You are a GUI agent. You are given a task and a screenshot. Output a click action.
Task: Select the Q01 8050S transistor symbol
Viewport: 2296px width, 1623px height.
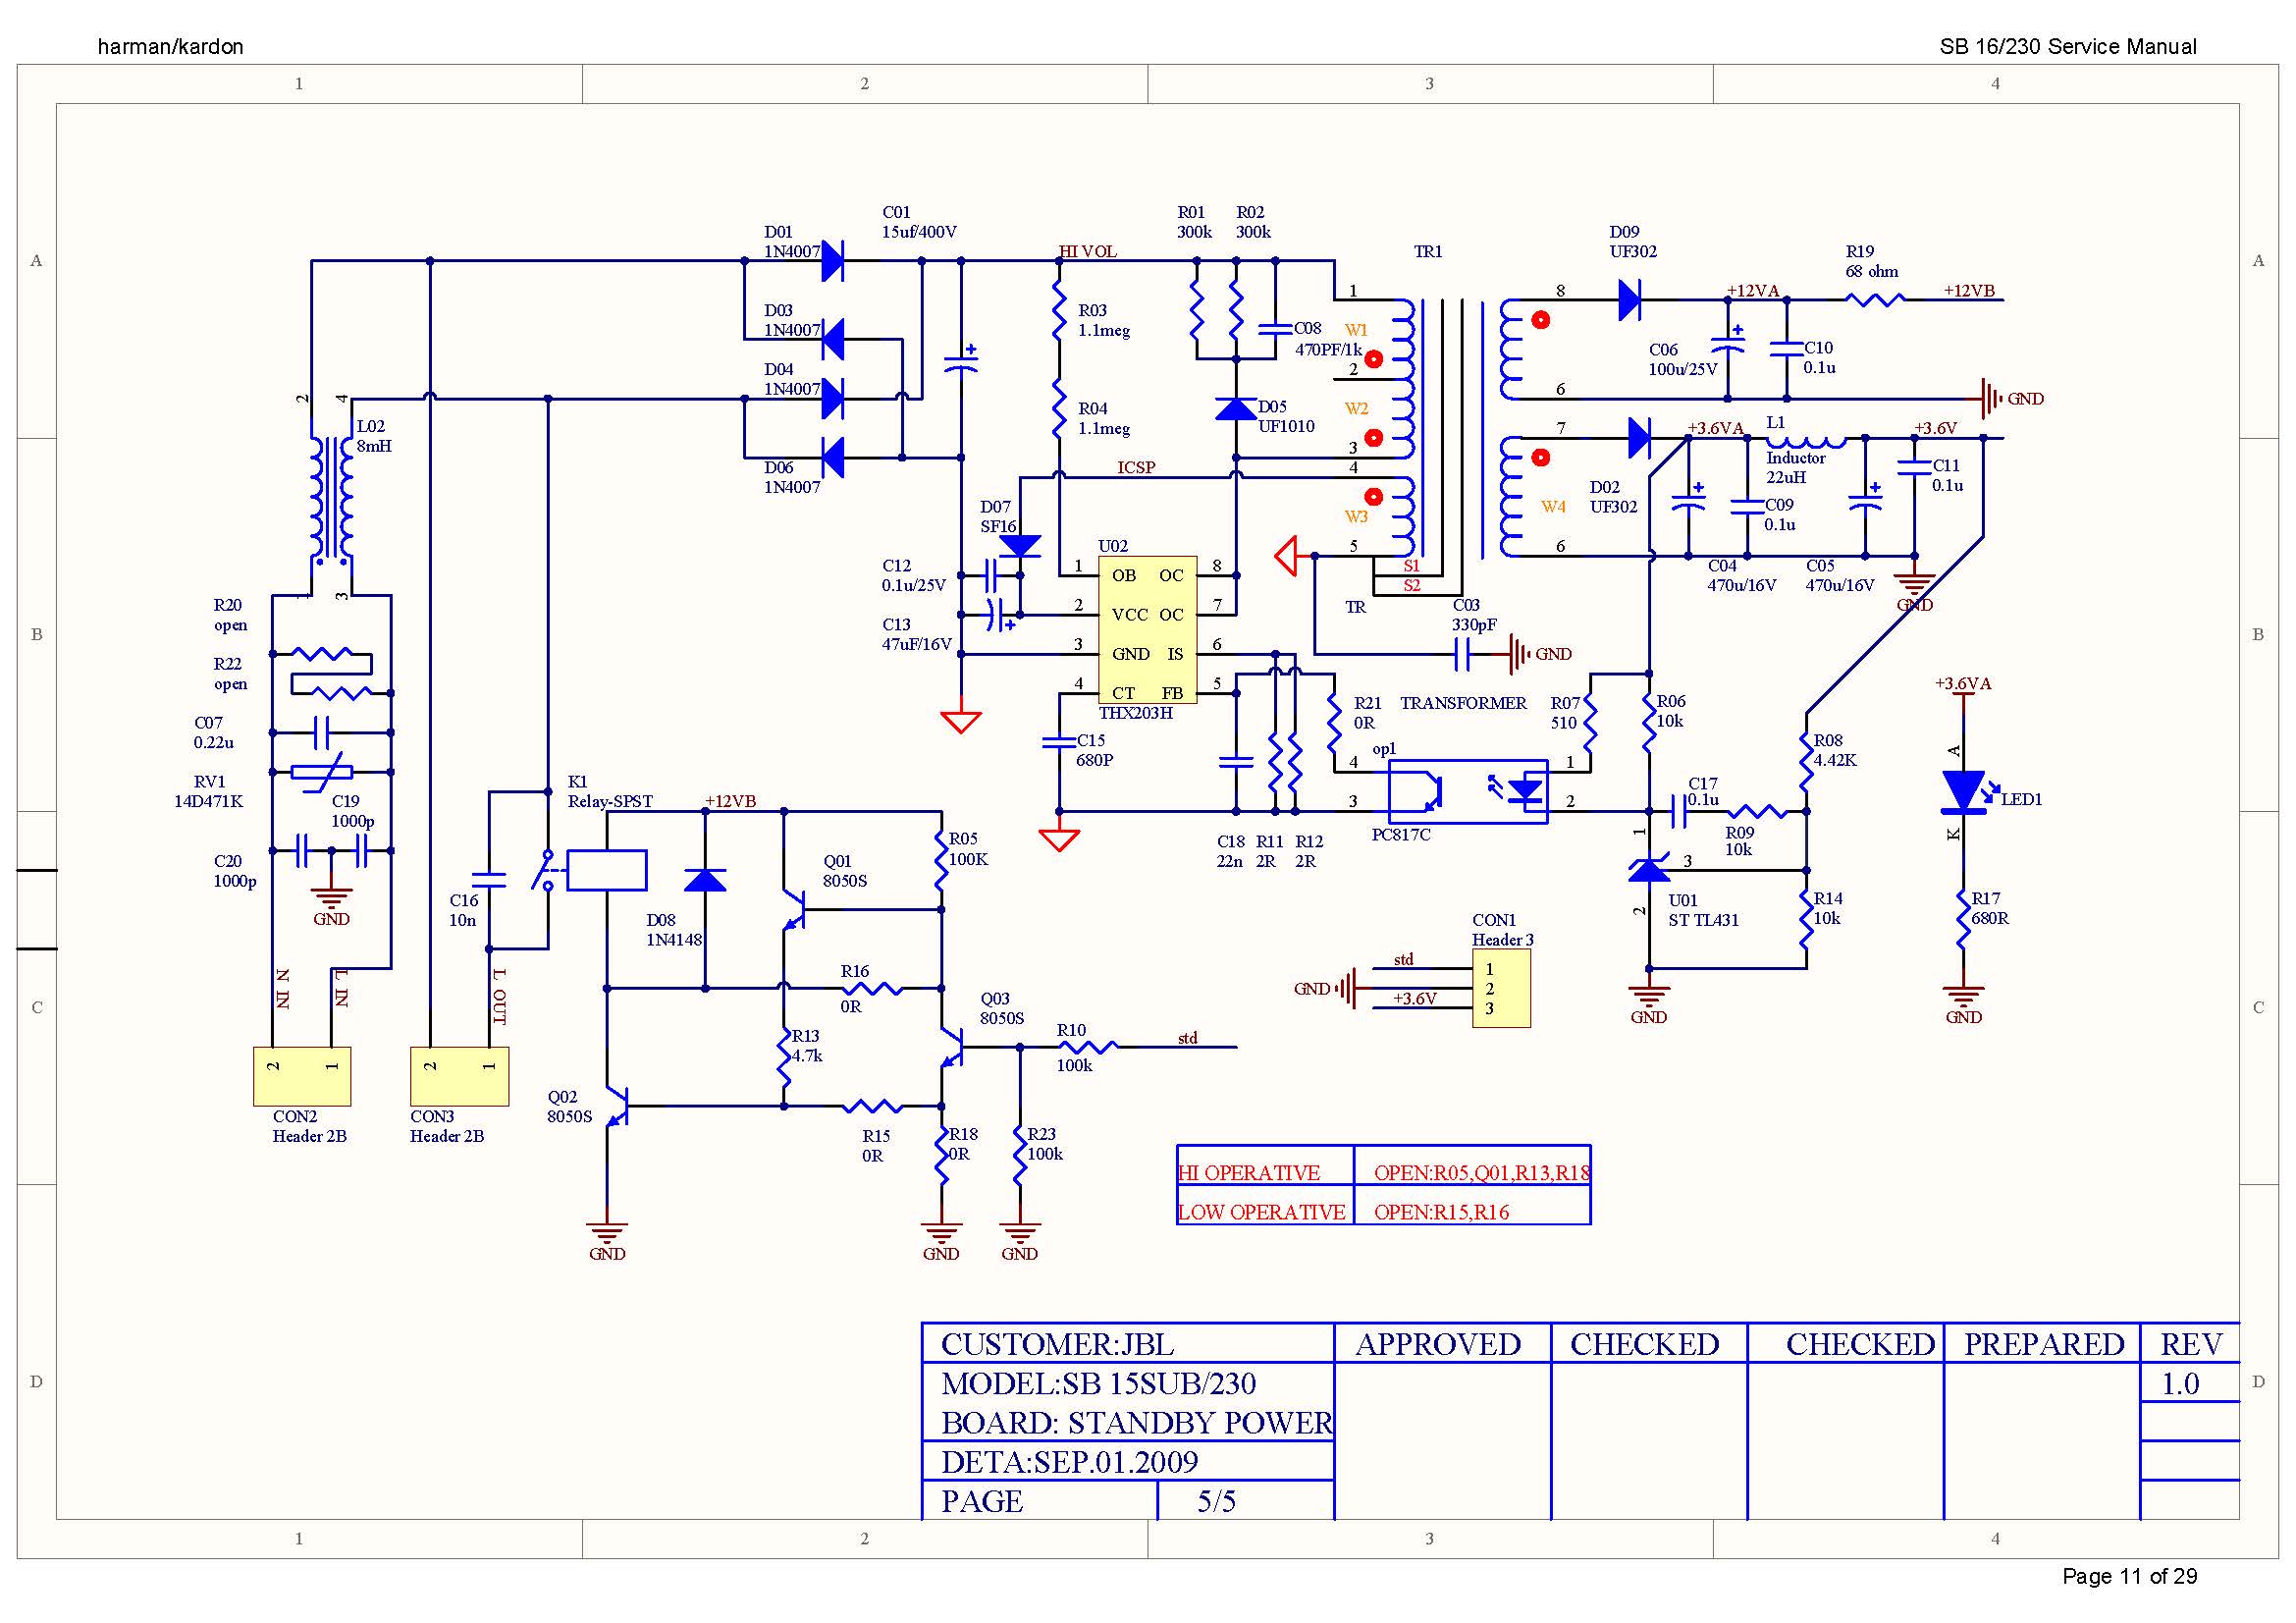tap(795, 909)
